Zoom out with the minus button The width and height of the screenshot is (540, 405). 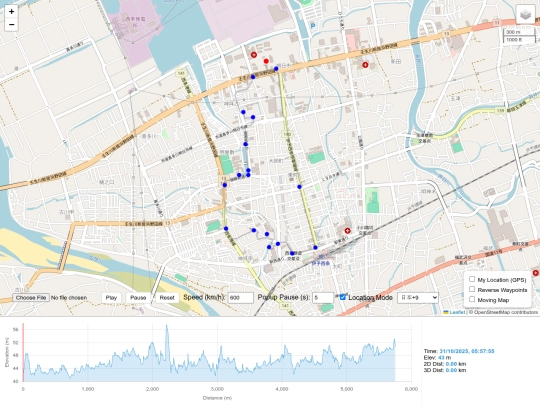(11, 24)
